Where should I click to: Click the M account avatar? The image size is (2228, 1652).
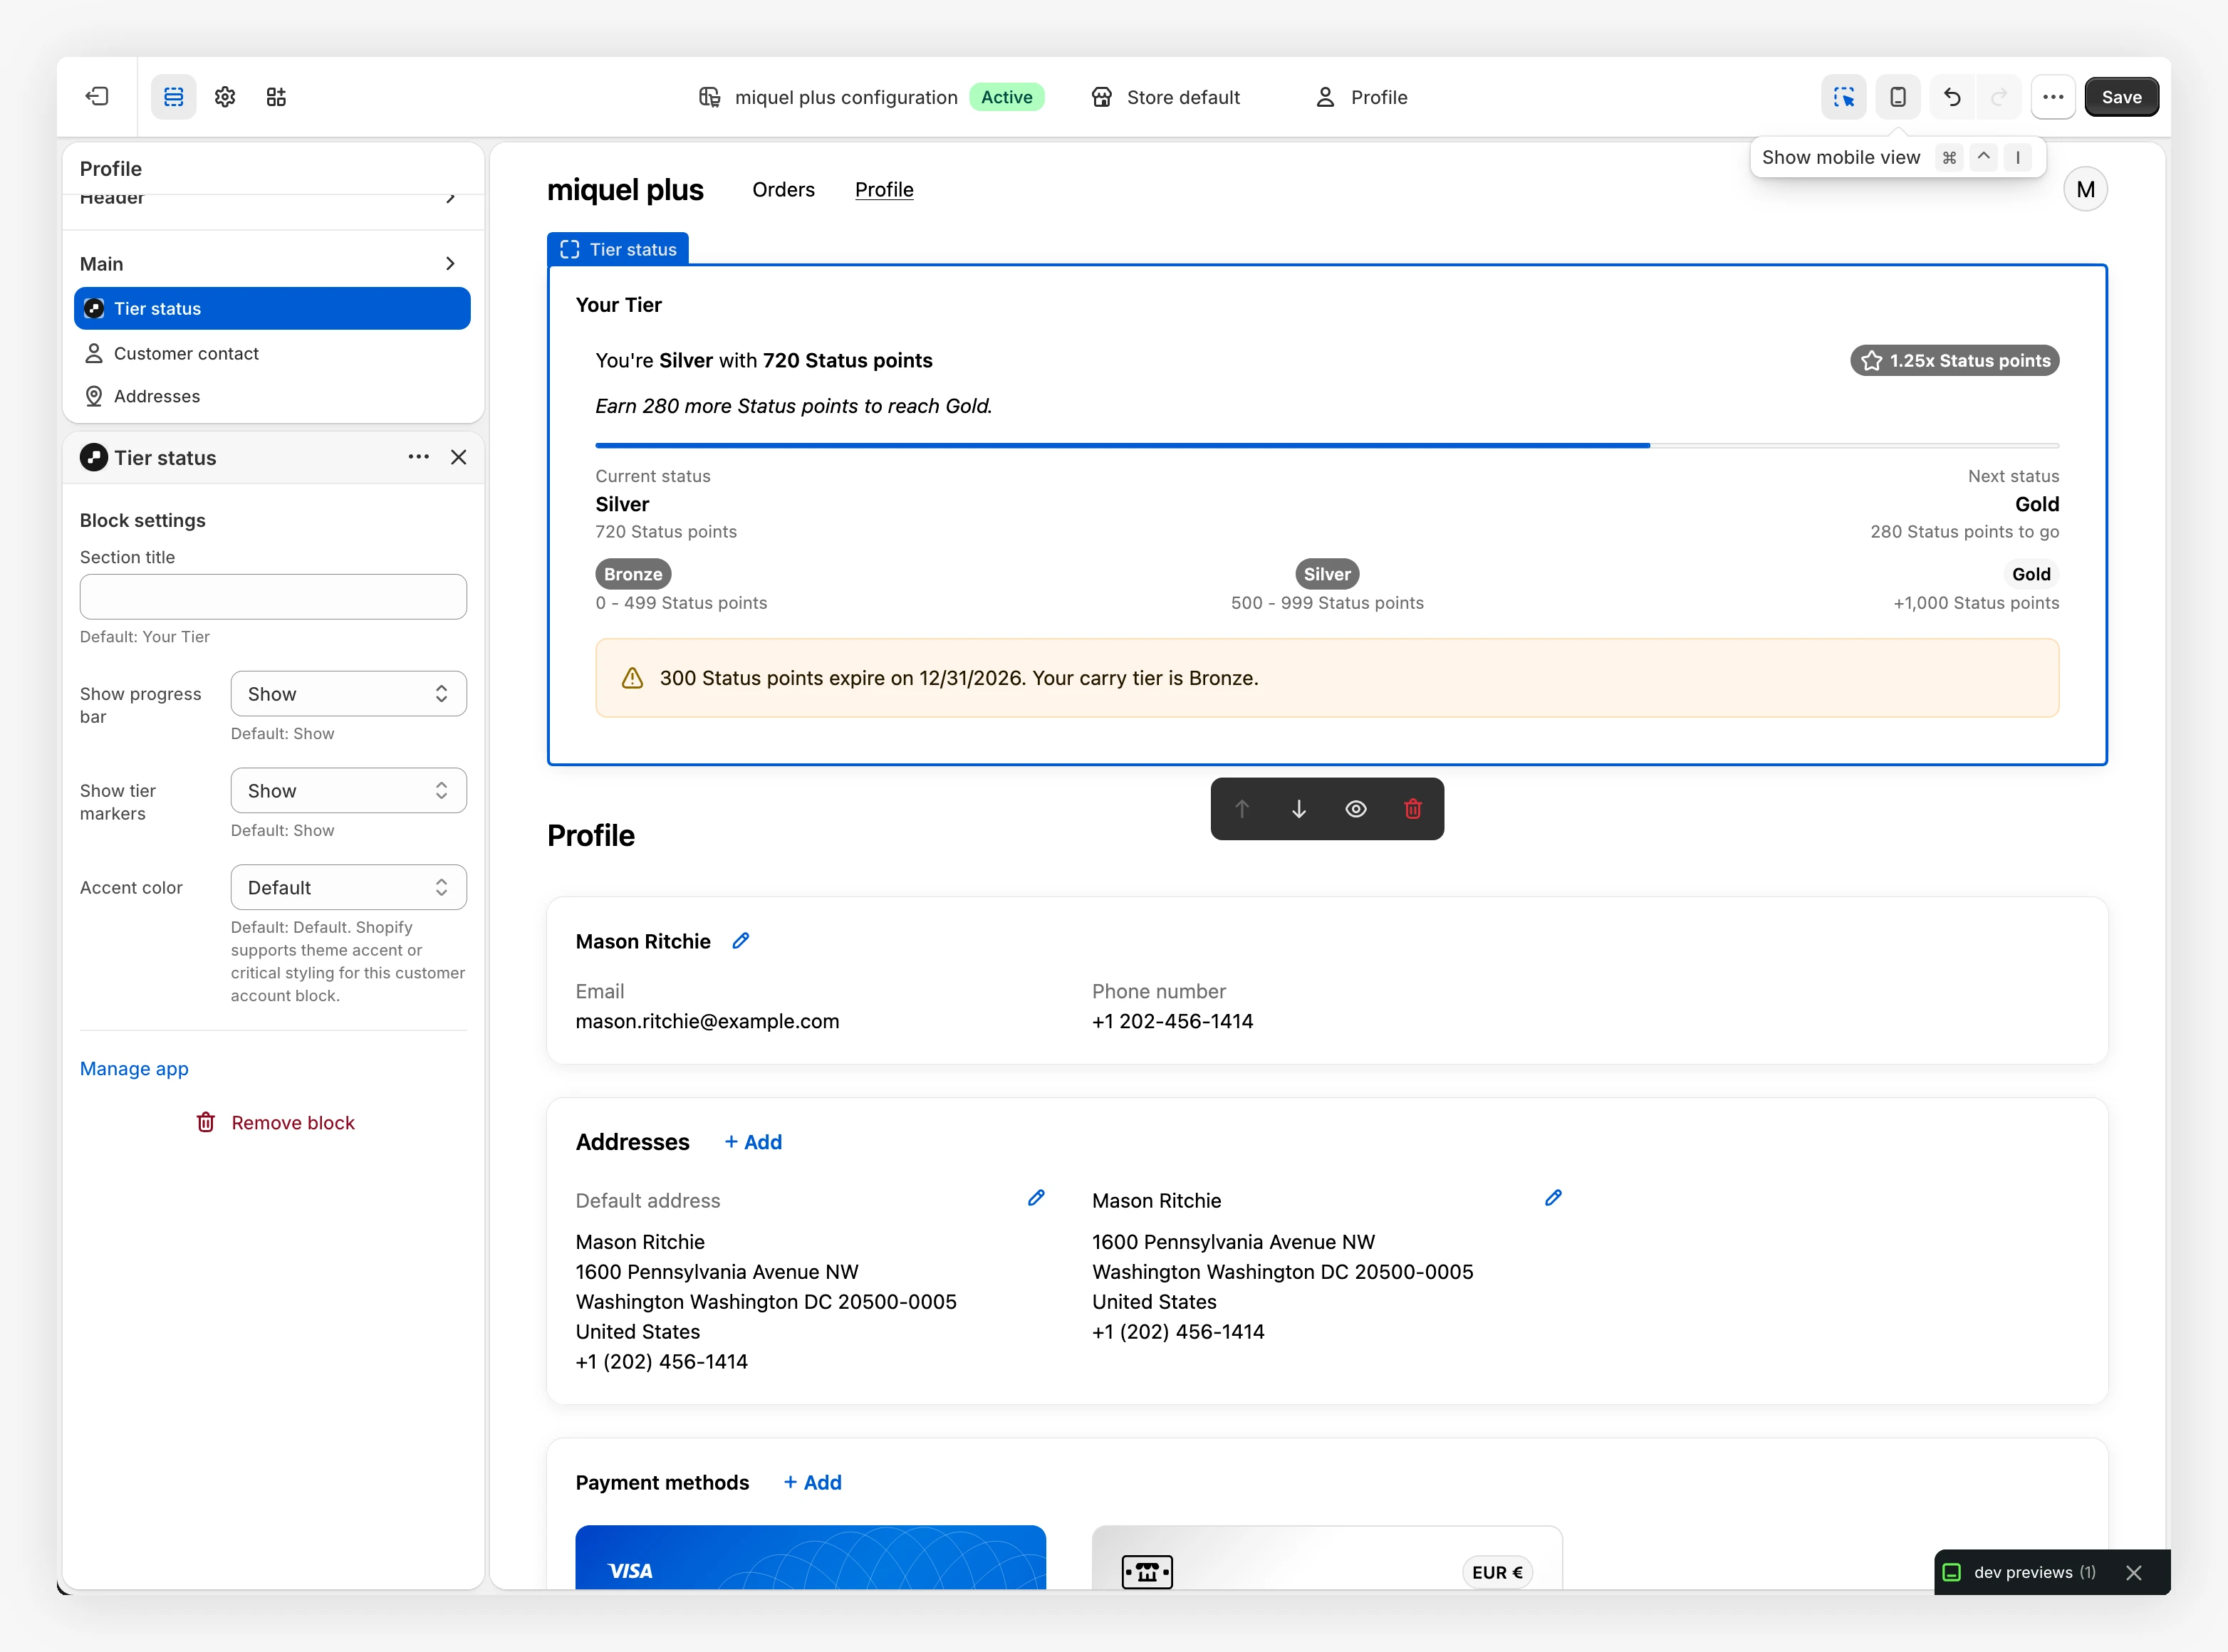coord(2085,190)
